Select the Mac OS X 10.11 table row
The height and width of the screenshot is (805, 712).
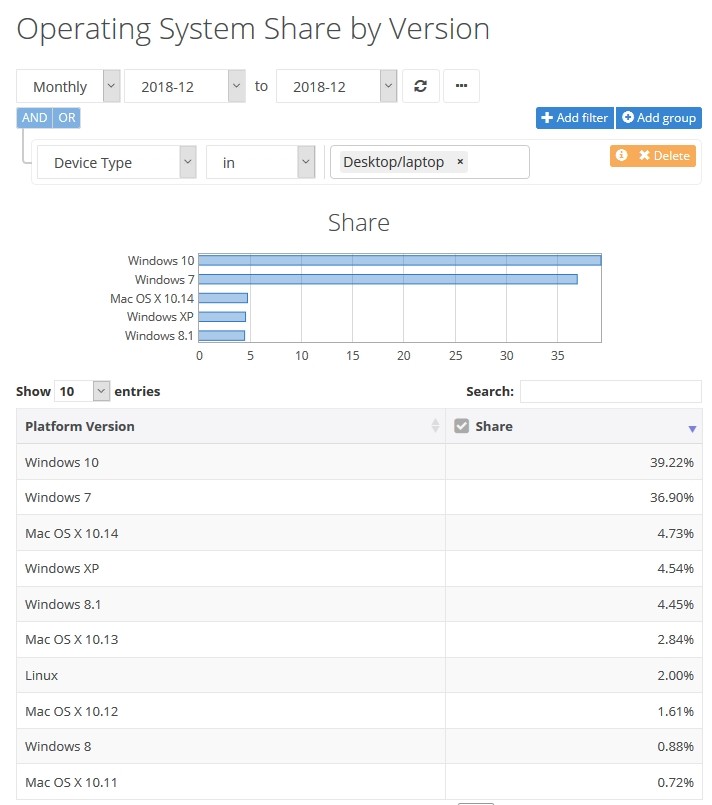pyautogui.click(x=359, y=782)
